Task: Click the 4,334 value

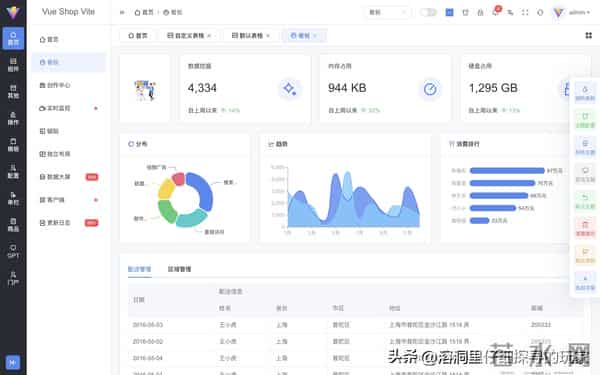Action: click(x=202, y=88)
